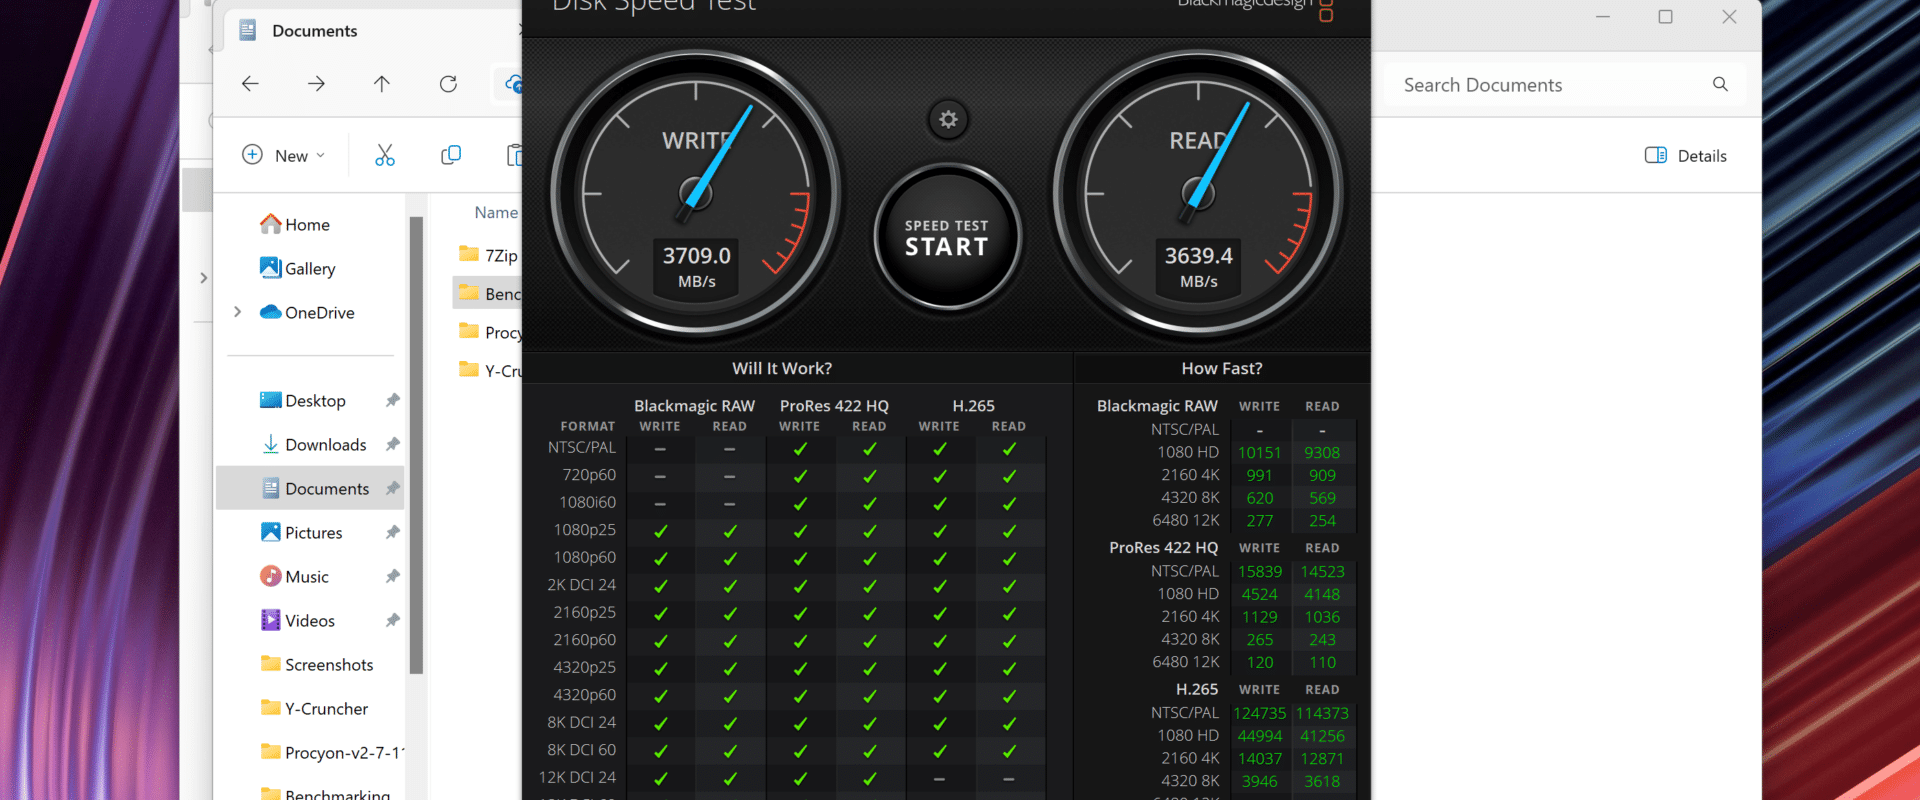This screenshot has width=1920, height=800.
Task: Click the Name column header in explorer
Action: click(x=496, y=212)
